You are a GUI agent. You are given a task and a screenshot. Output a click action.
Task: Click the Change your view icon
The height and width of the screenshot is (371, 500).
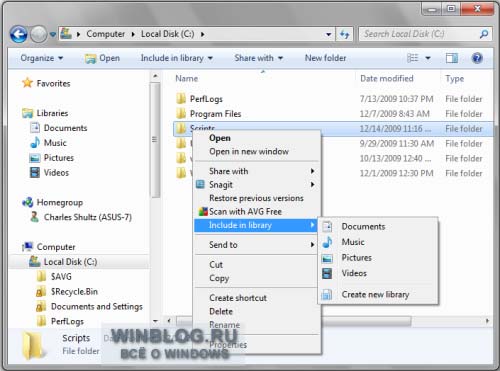pos(413,58)
